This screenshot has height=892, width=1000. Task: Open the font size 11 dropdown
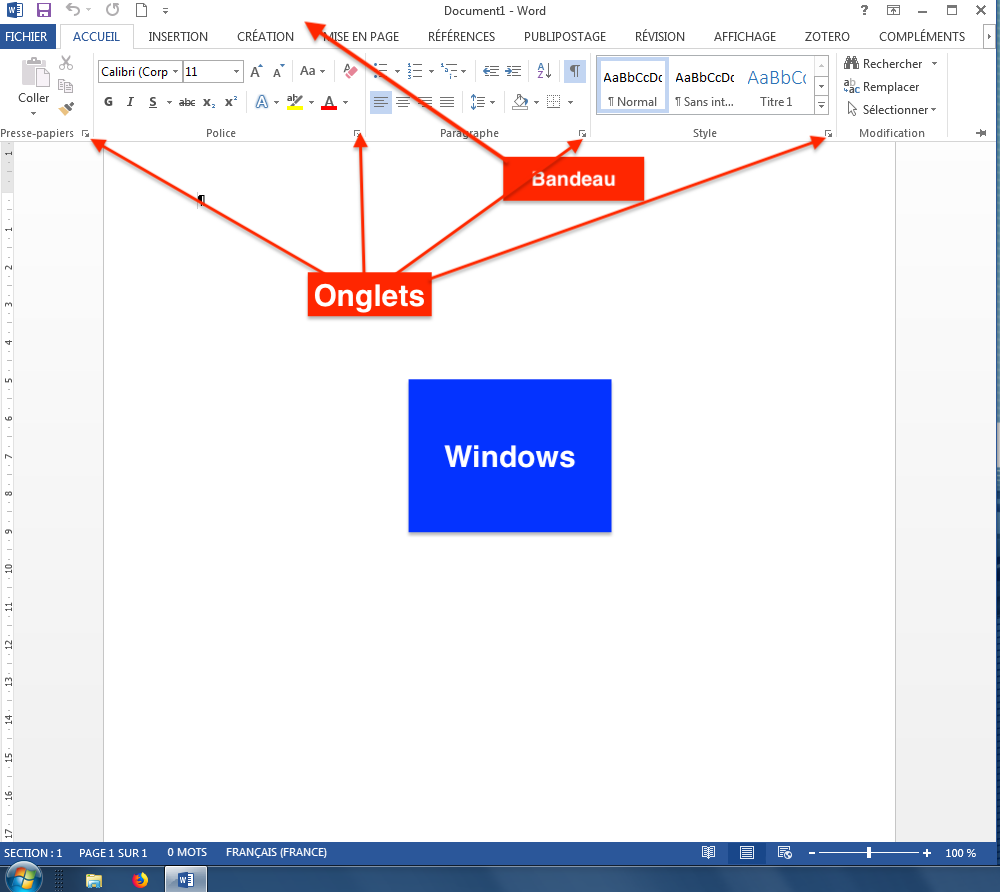point(236,71)
